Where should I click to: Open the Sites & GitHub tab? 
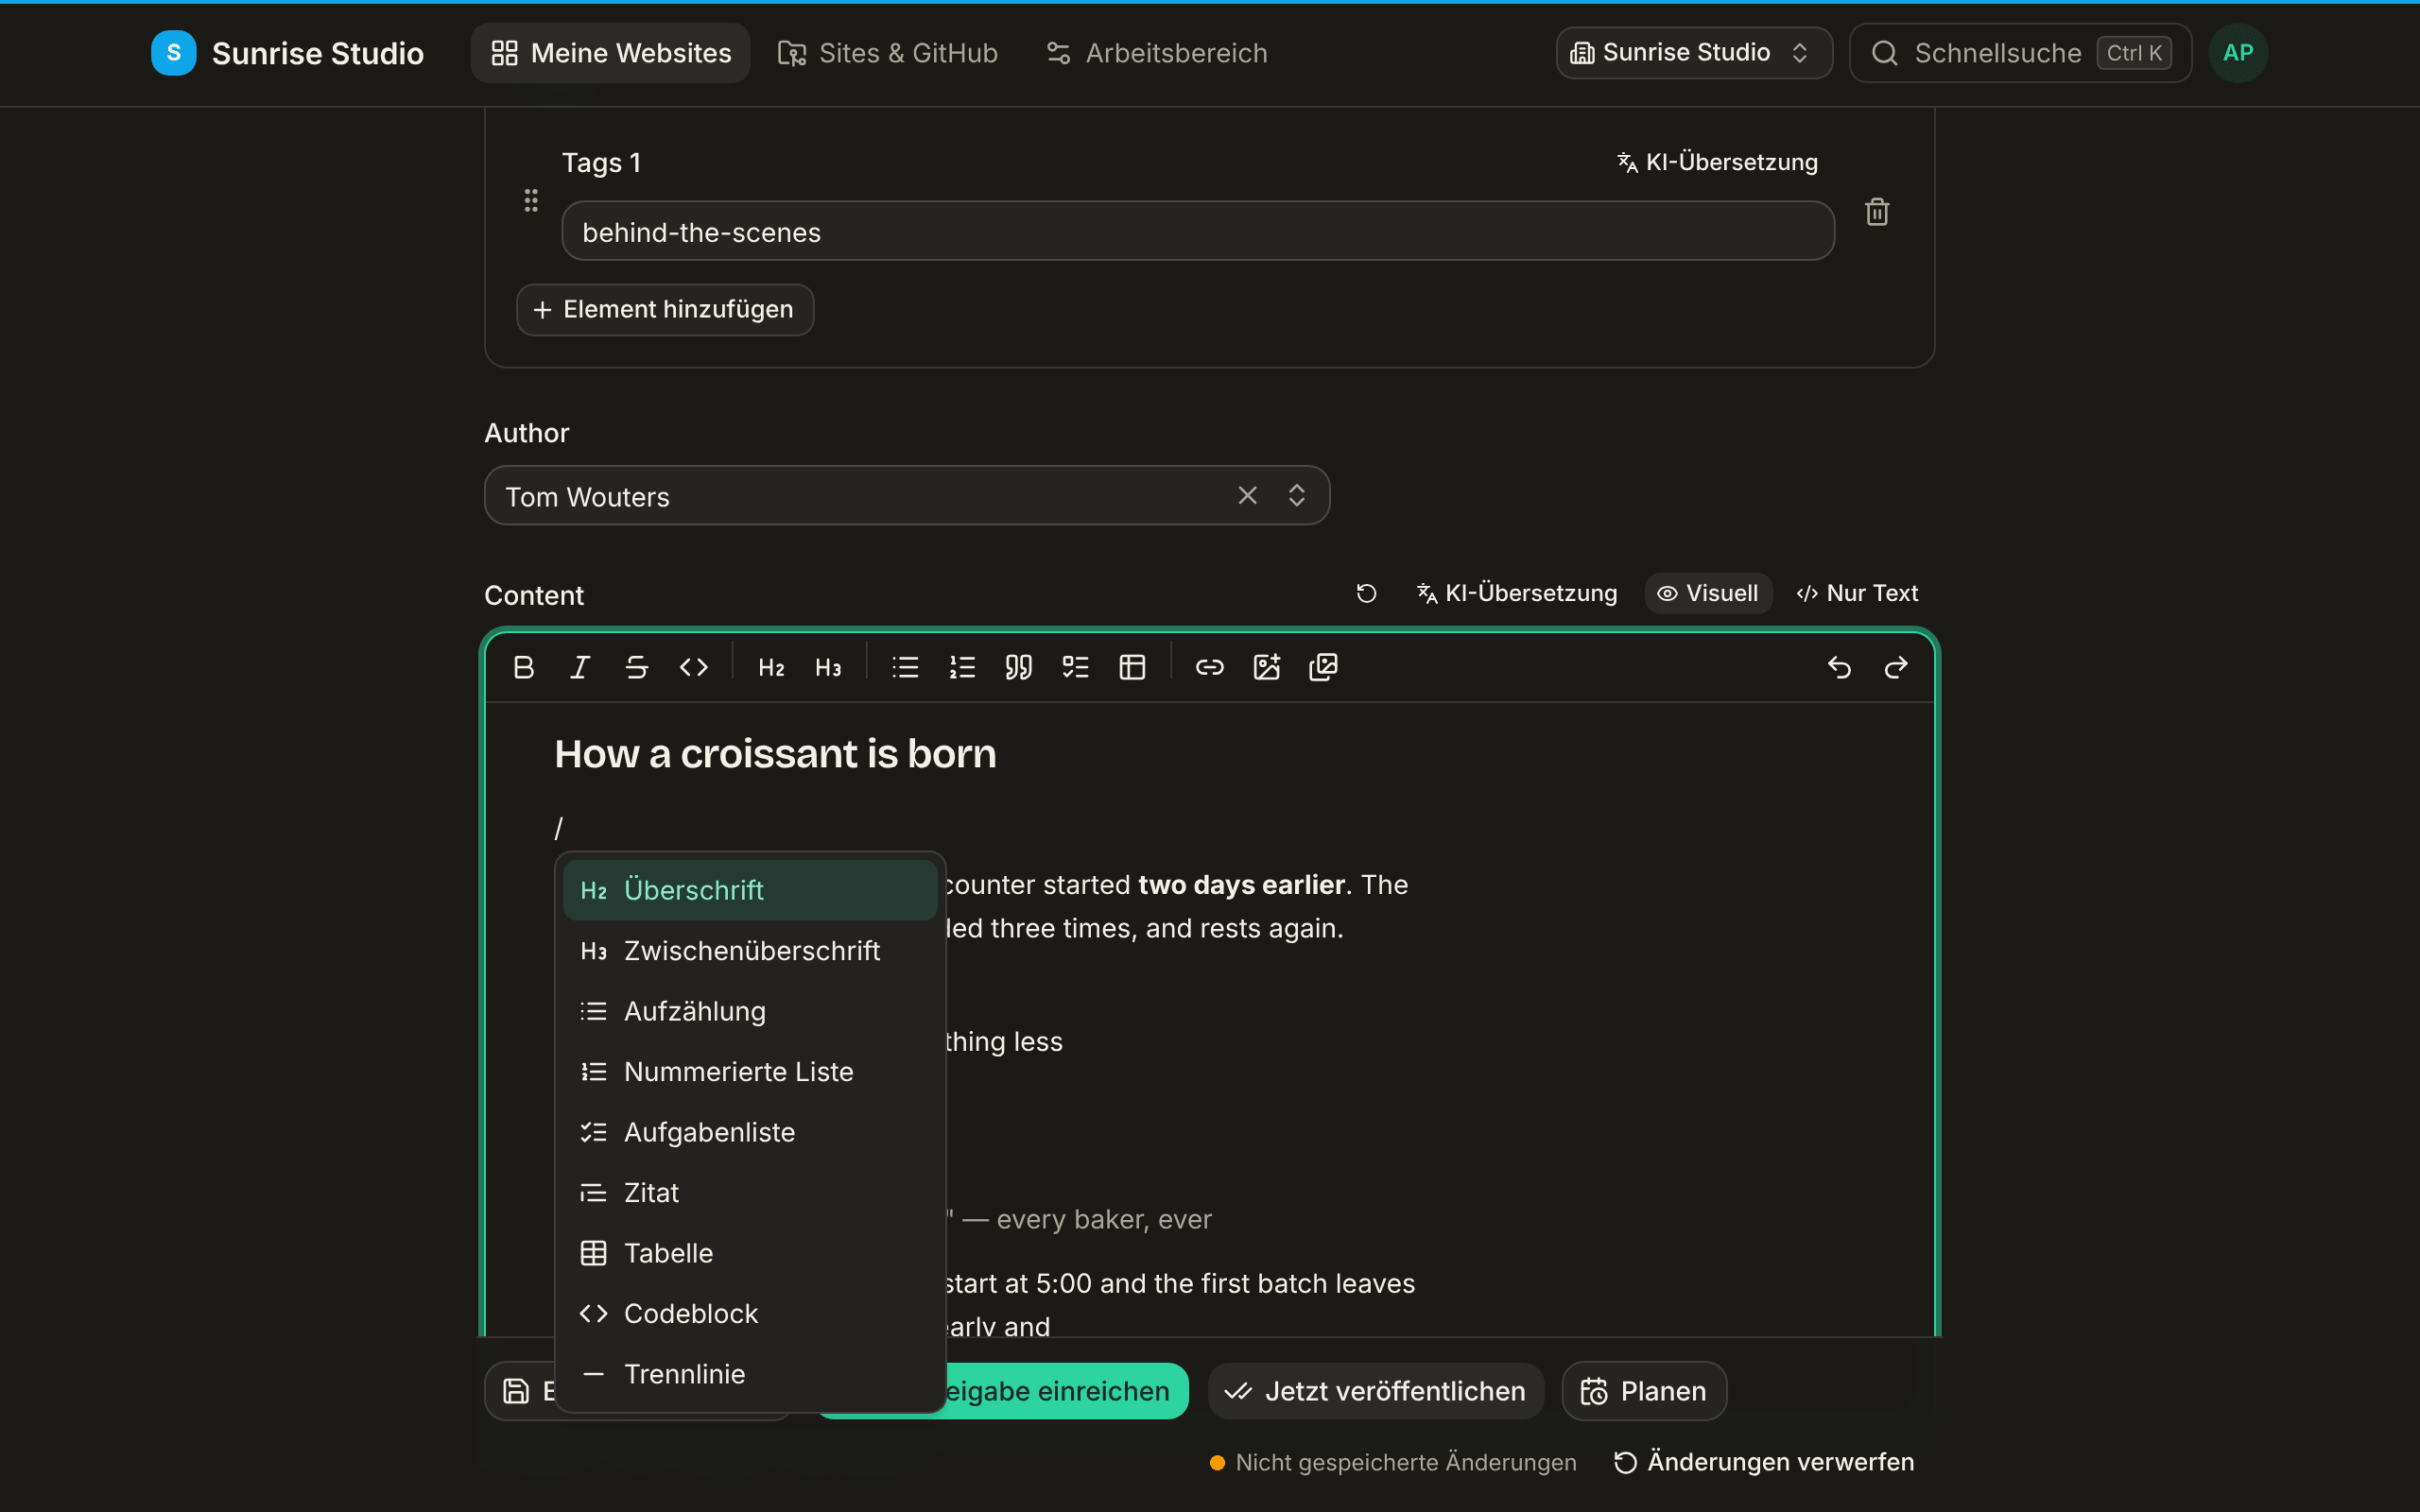[x=887, y=53]
